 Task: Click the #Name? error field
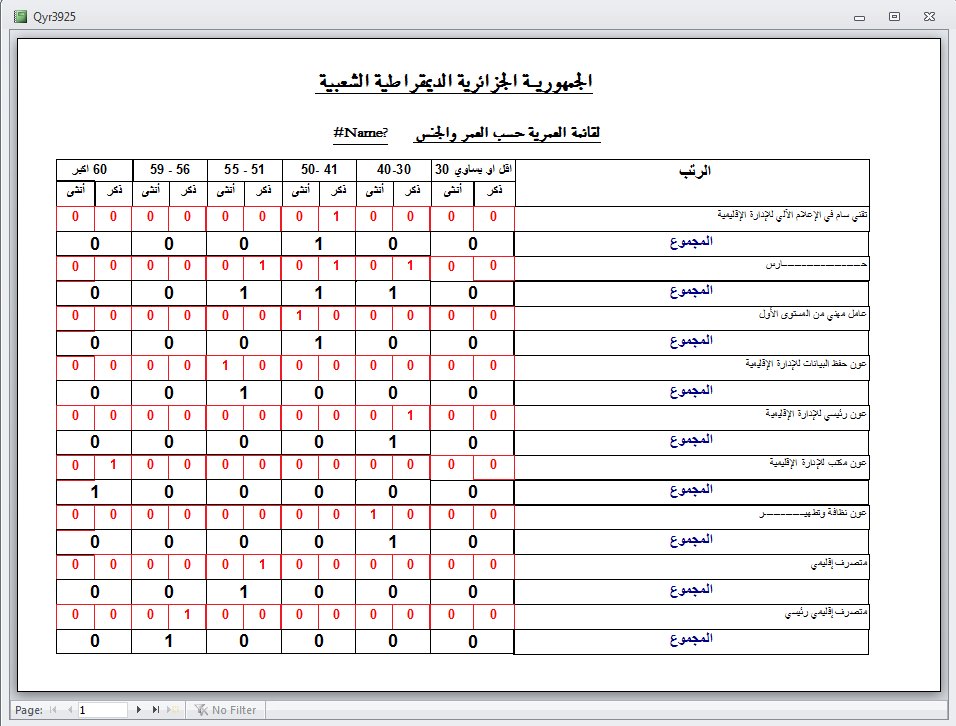pyautogui.click(x=360, y=132)
